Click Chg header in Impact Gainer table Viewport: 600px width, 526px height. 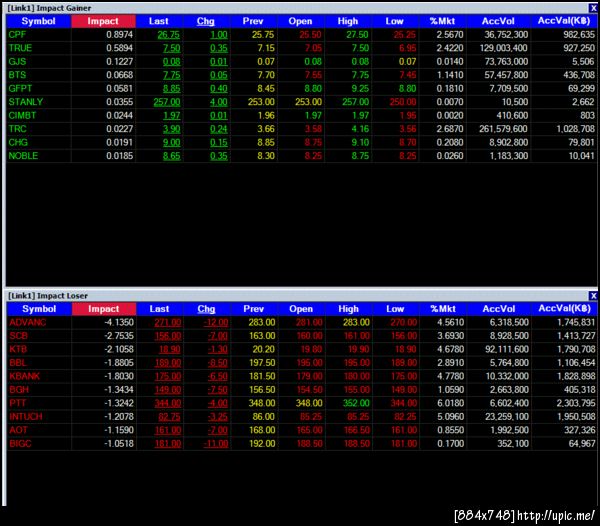206,21
